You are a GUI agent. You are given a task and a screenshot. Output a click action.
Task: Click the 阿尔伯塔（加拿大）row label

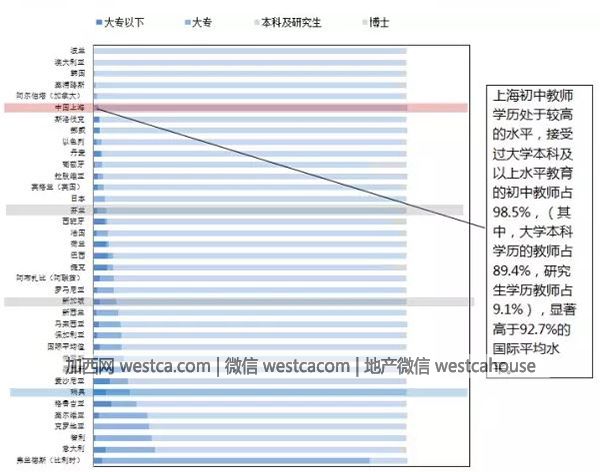[x=56, y=96]
